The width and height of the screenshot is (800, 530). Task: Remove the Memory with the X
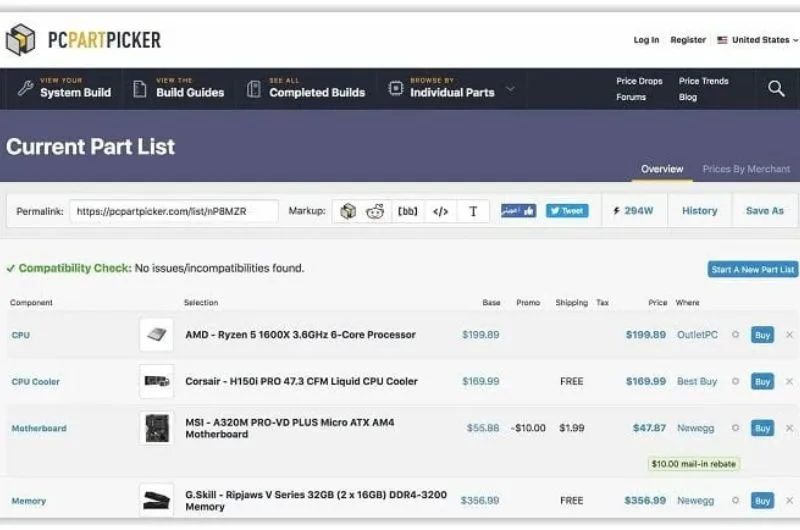click(789, 500)
